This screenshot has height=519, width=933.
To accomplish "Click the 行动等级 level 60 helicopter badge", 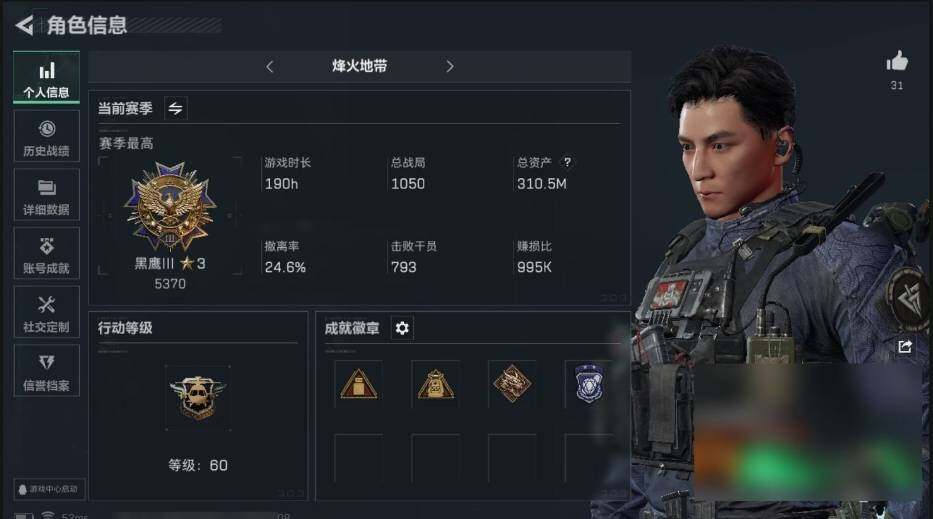I will [x=197, y=396].
